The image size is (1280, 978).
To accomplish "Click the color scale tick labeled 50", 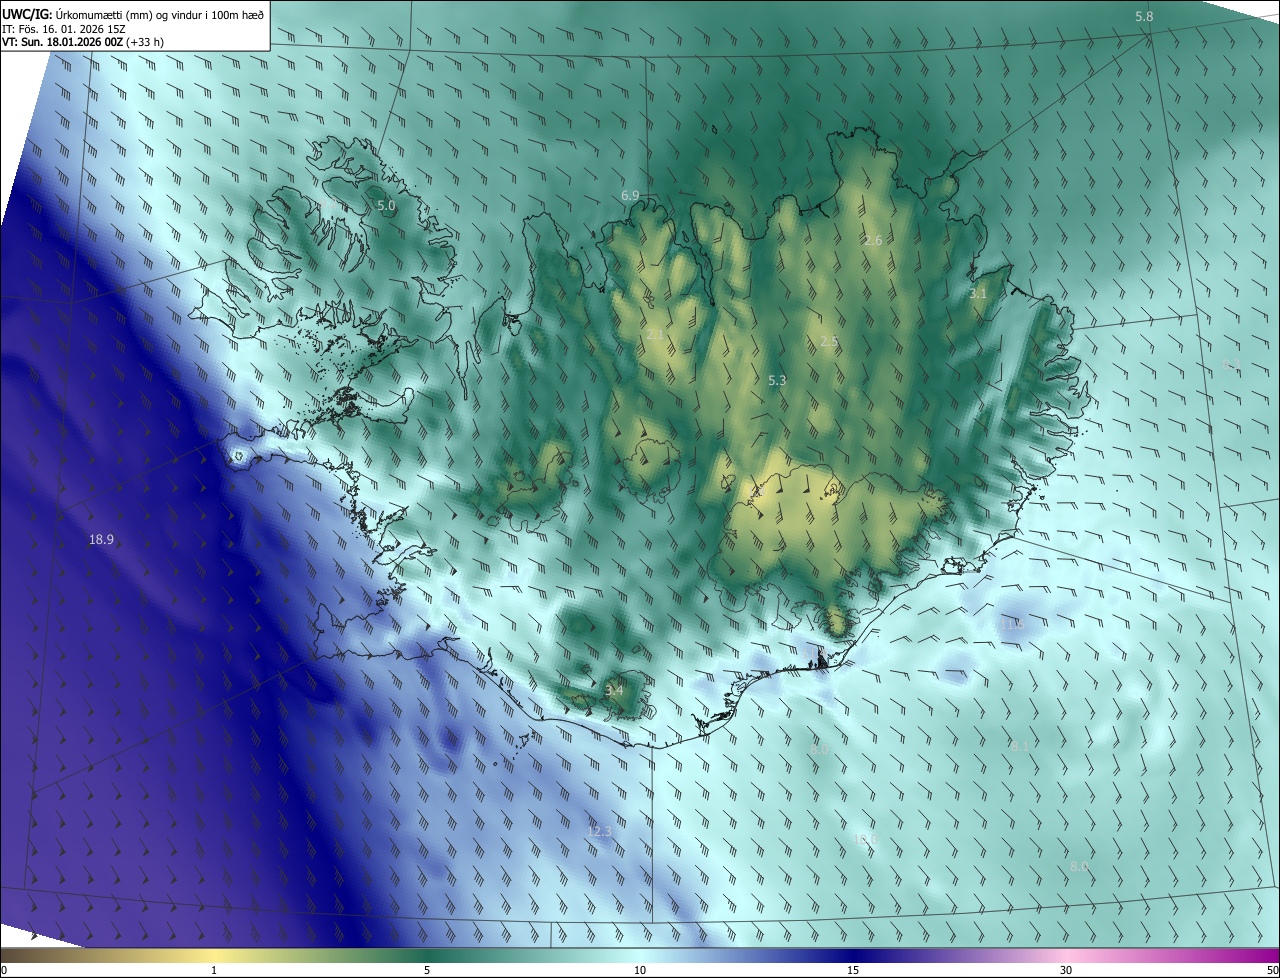I will pyautogui.click(x=1272, y=970).
